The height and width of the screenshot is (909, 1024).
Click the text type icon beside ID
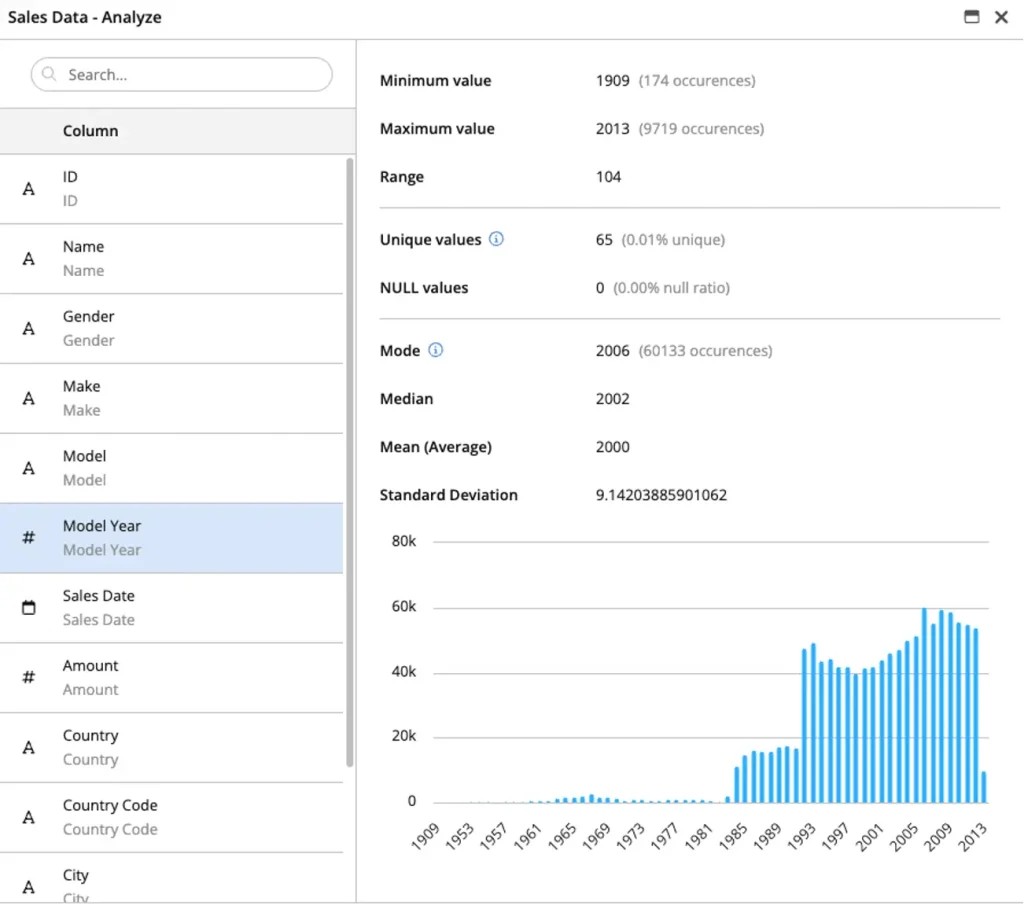(29, 189)
